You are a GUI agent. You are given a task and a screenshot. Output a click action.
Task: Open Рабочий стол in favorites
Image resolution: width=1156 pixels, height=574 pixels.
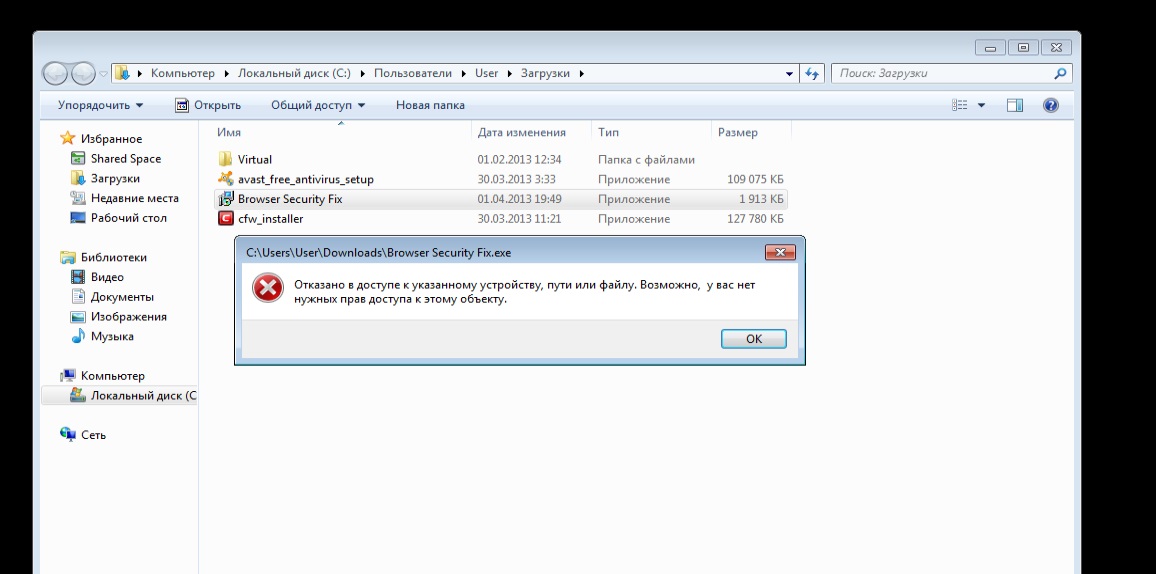point(128,218)
